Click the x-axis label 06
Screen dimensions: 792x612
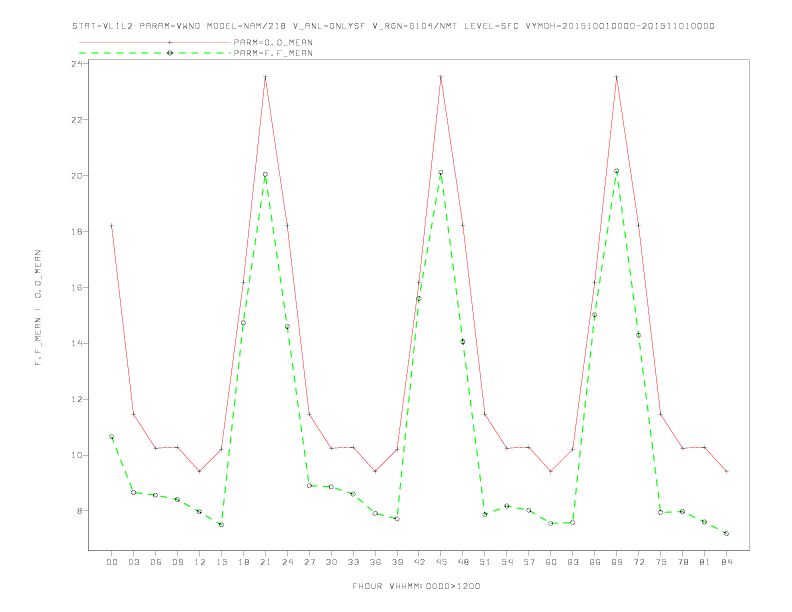(156, 562)
